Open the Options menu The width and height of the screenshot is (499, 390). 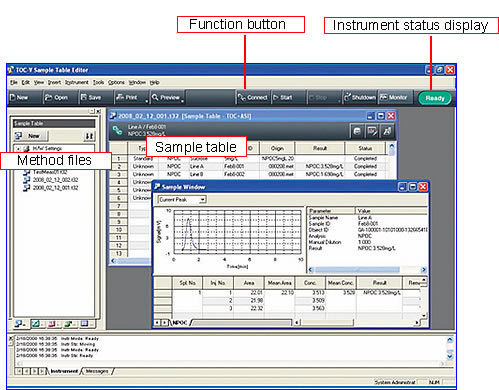tap(116, 82)
